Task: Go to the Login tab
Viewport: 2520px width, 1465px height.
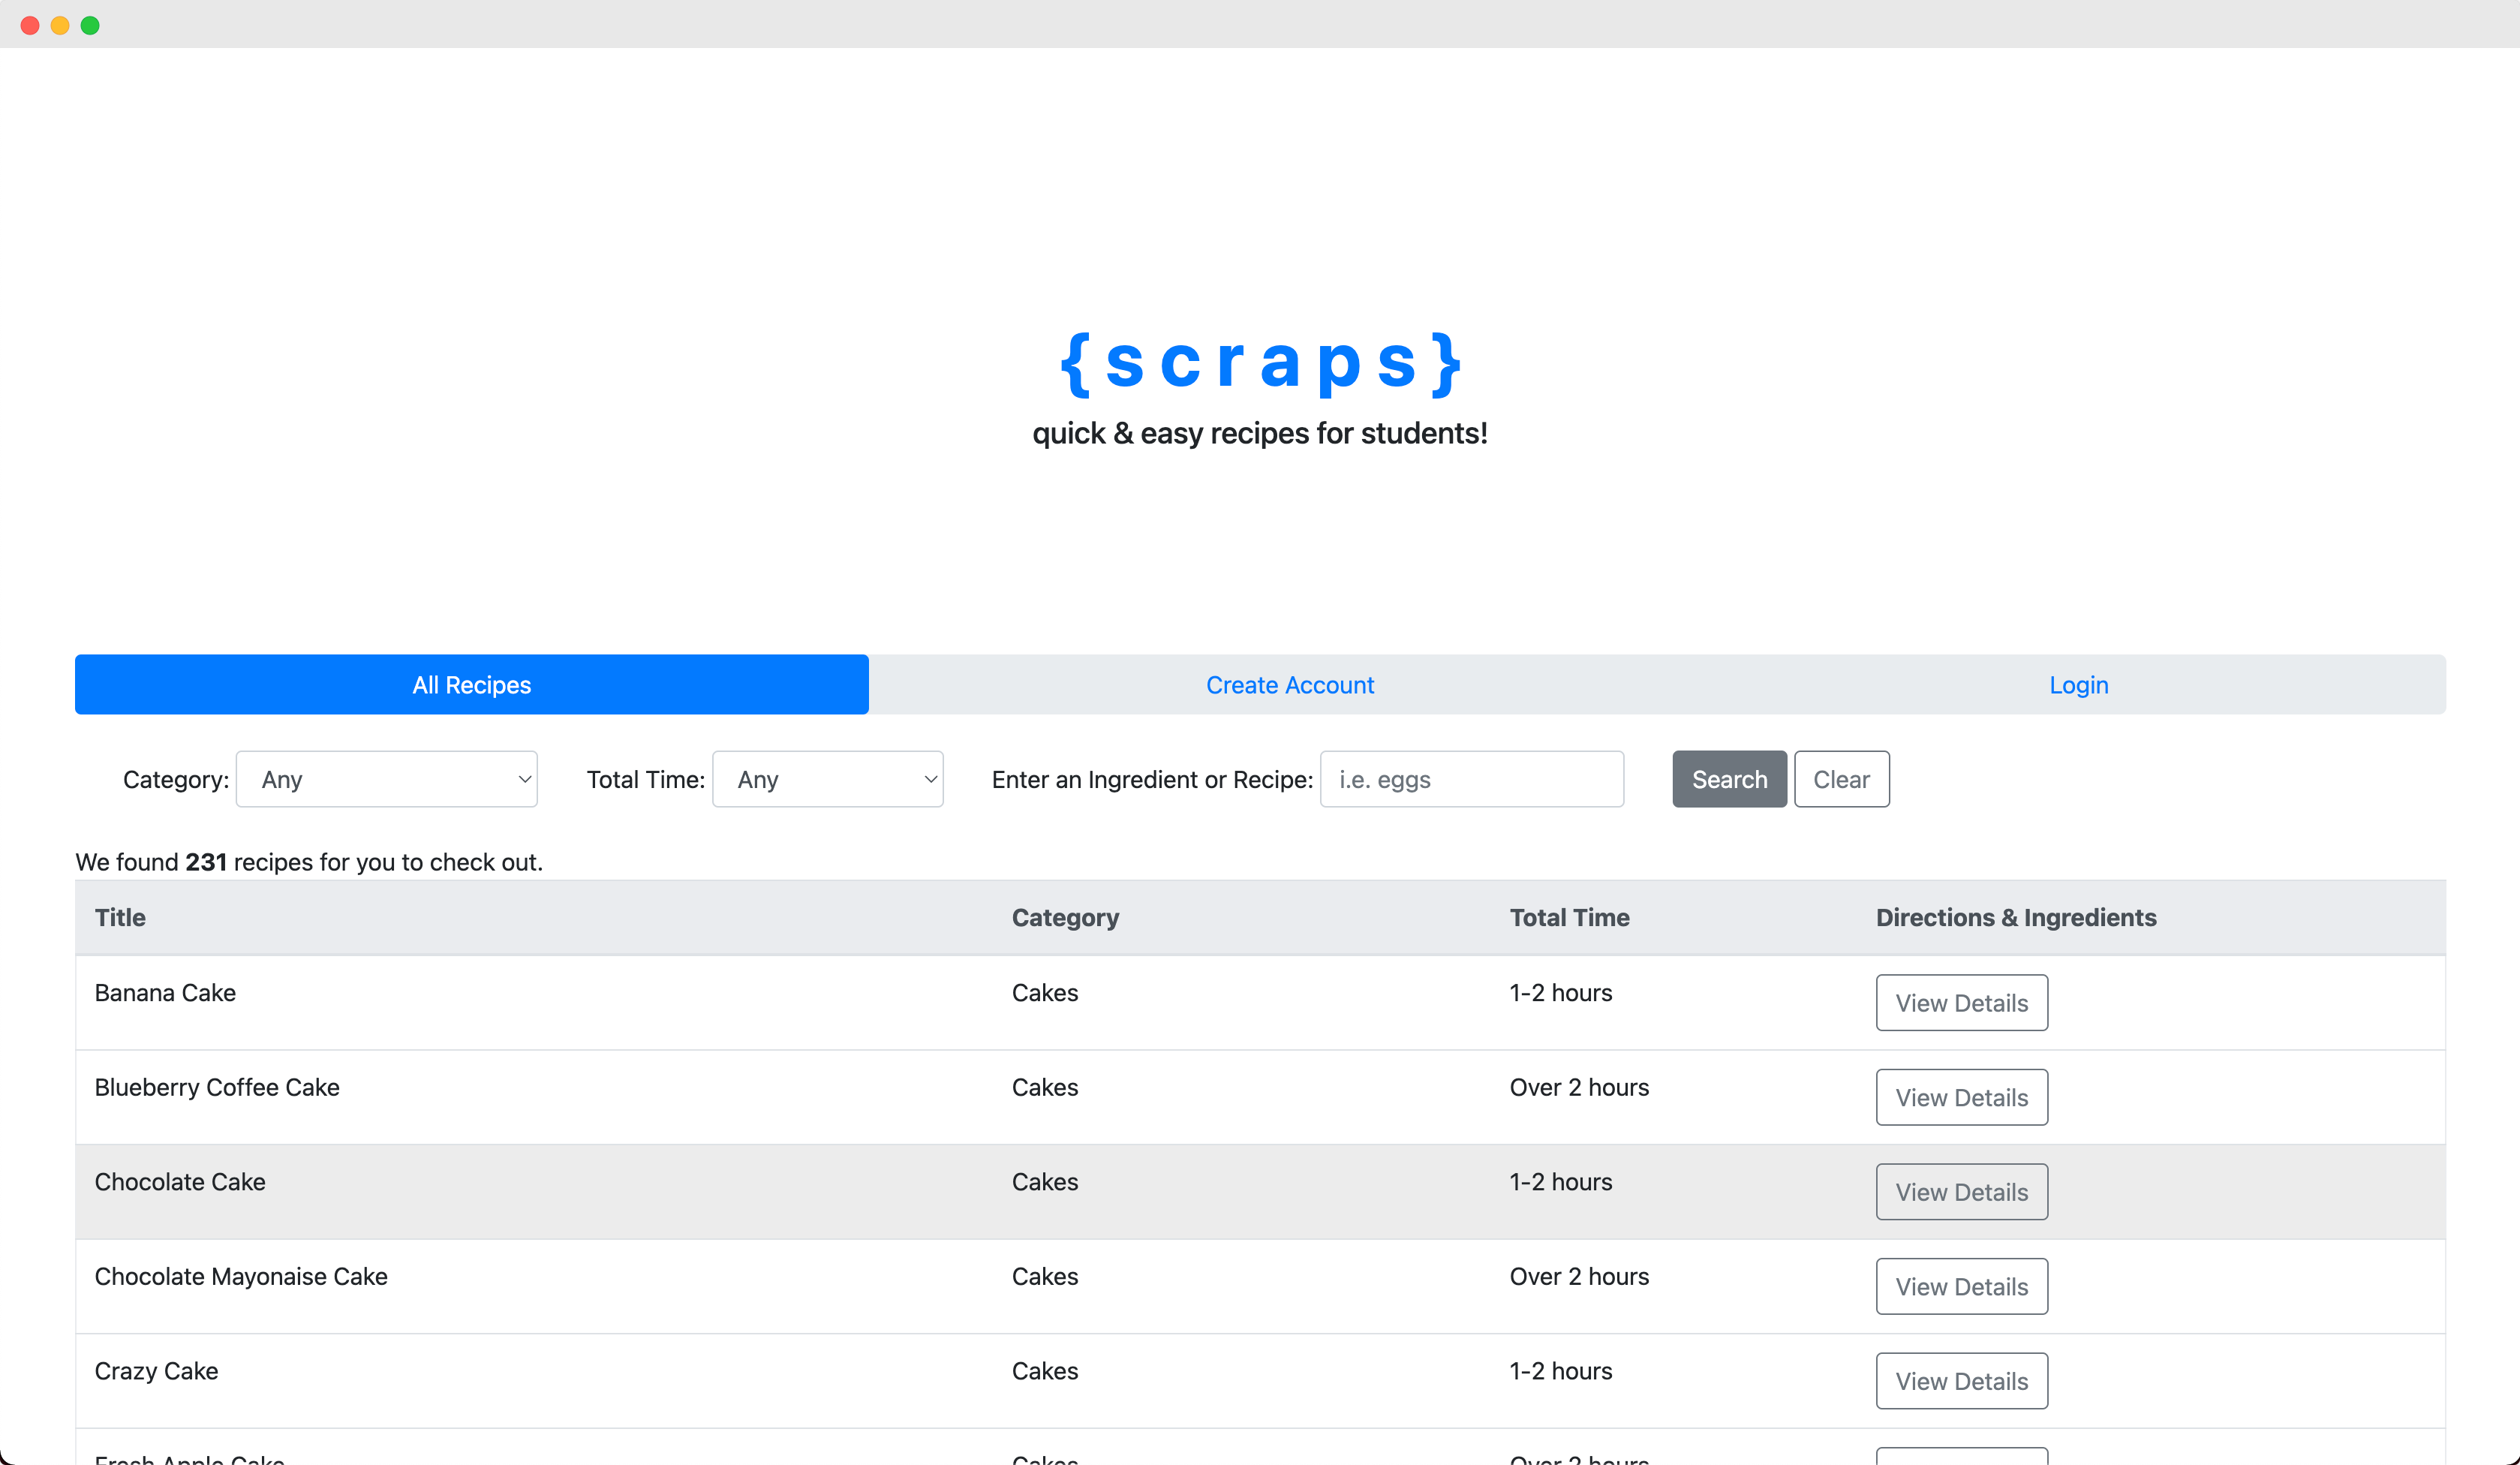Action: (2078, 684)
